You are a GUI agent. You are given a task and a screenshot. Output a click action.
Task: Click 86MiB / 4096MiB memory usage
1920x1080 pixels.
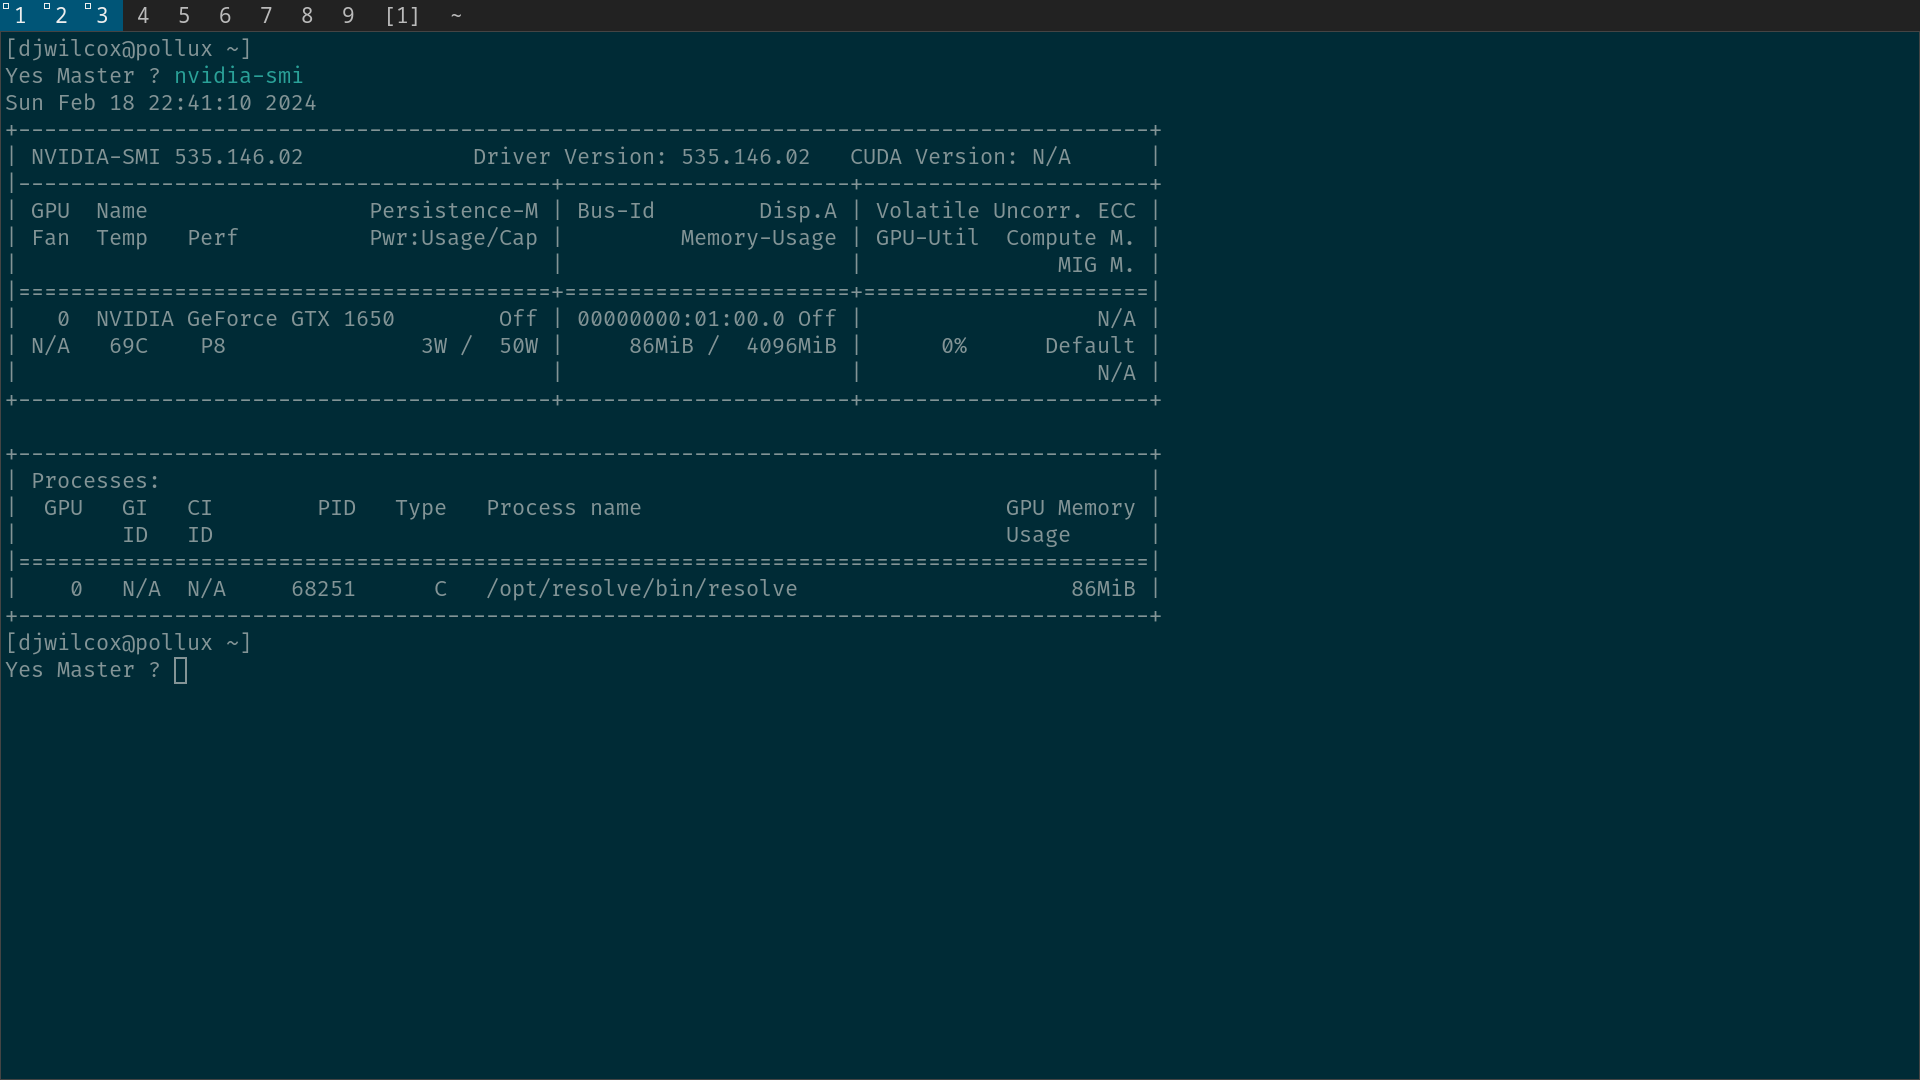pos(732,346)
